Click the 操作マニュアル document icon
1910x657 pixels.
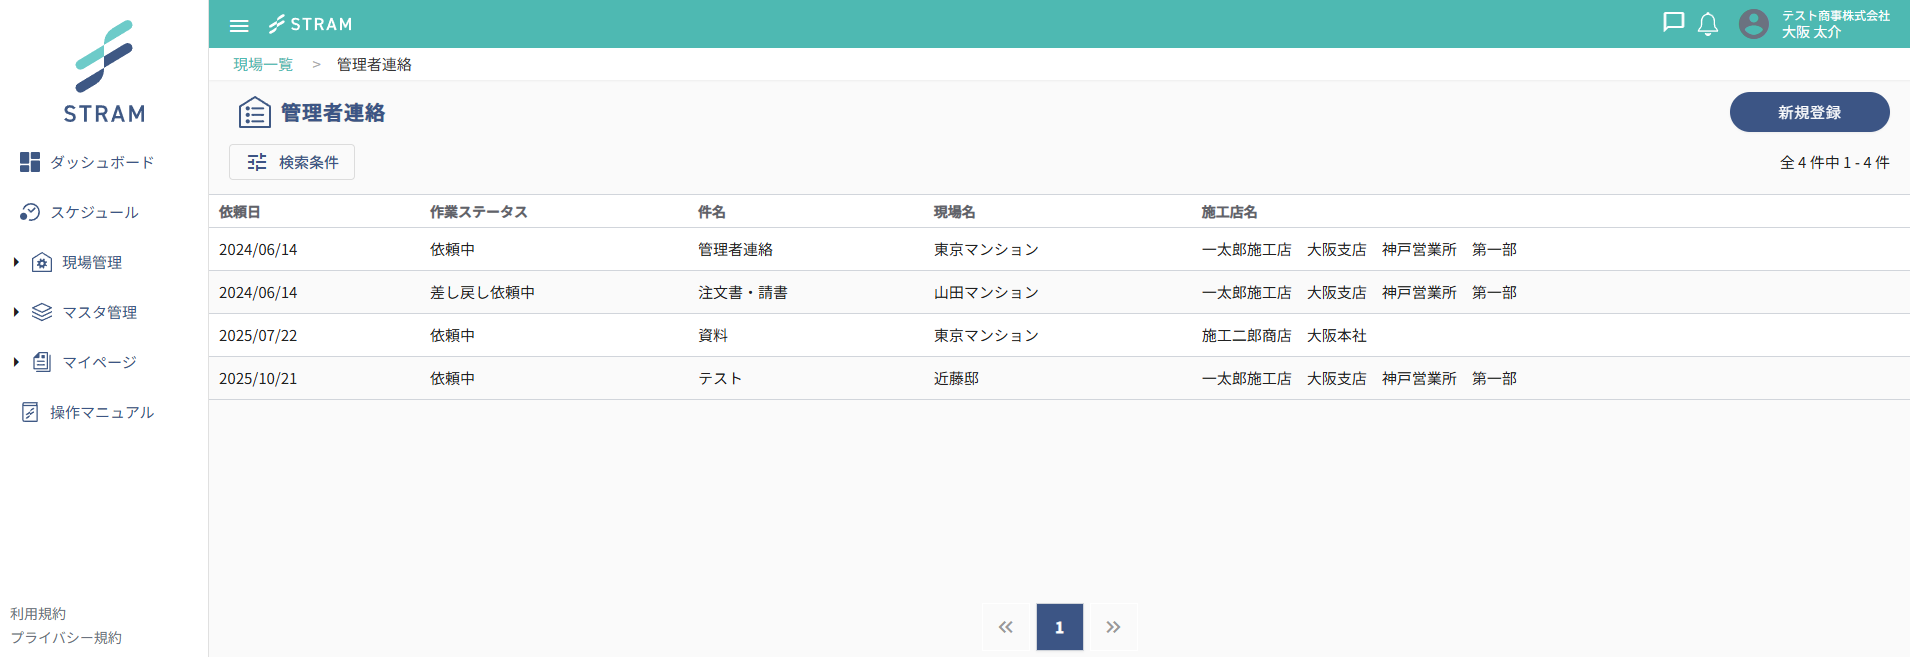click(x=30, y=412)
